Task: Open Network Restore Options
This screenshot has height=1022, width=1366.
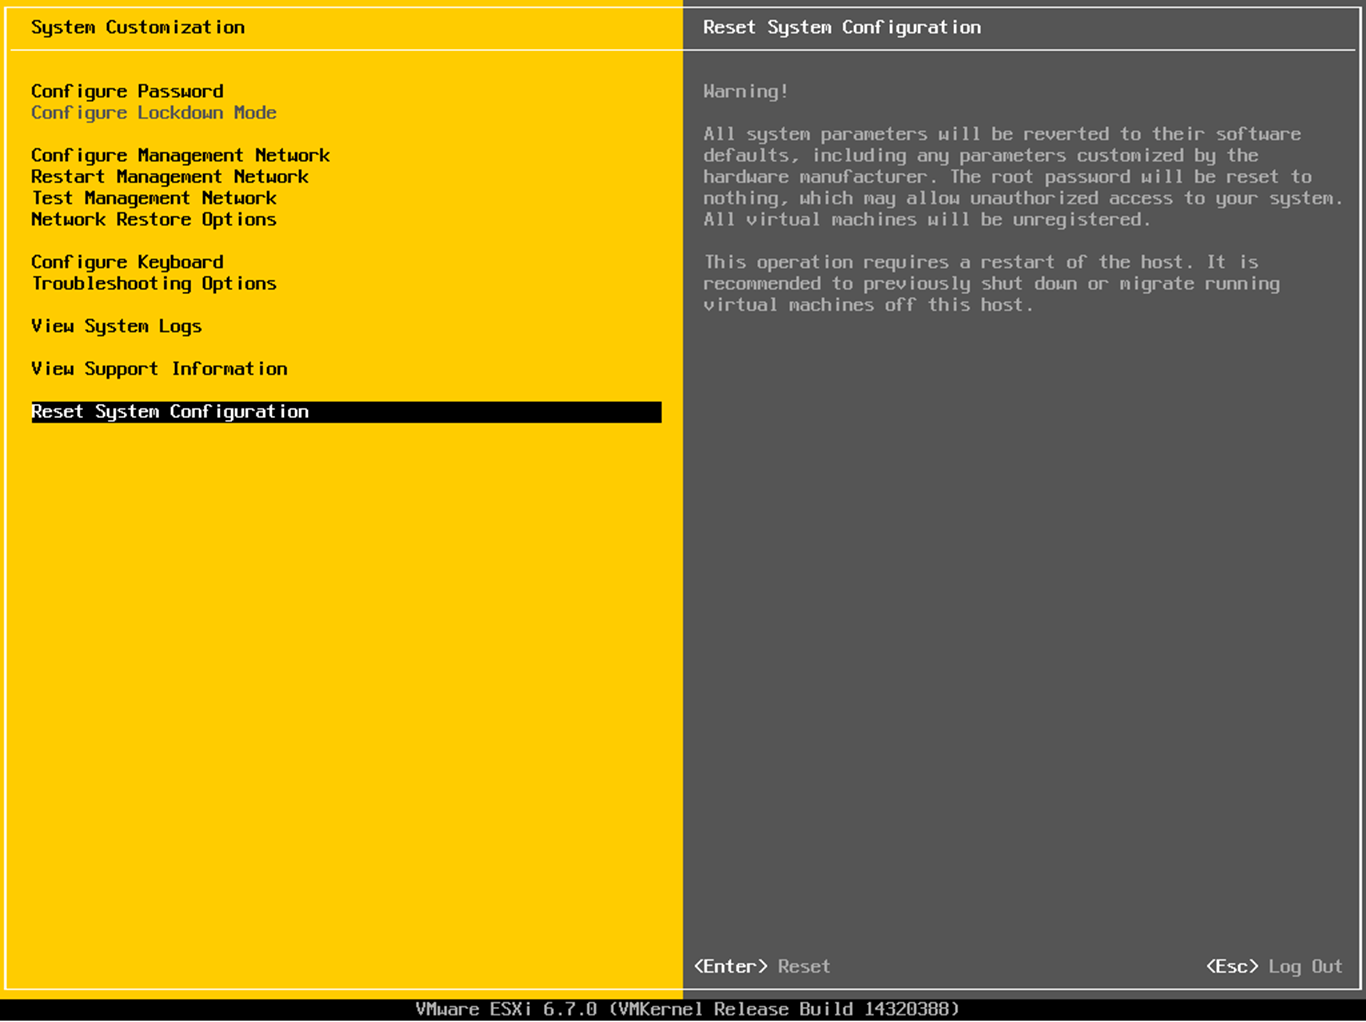Action: pos(153,219)
